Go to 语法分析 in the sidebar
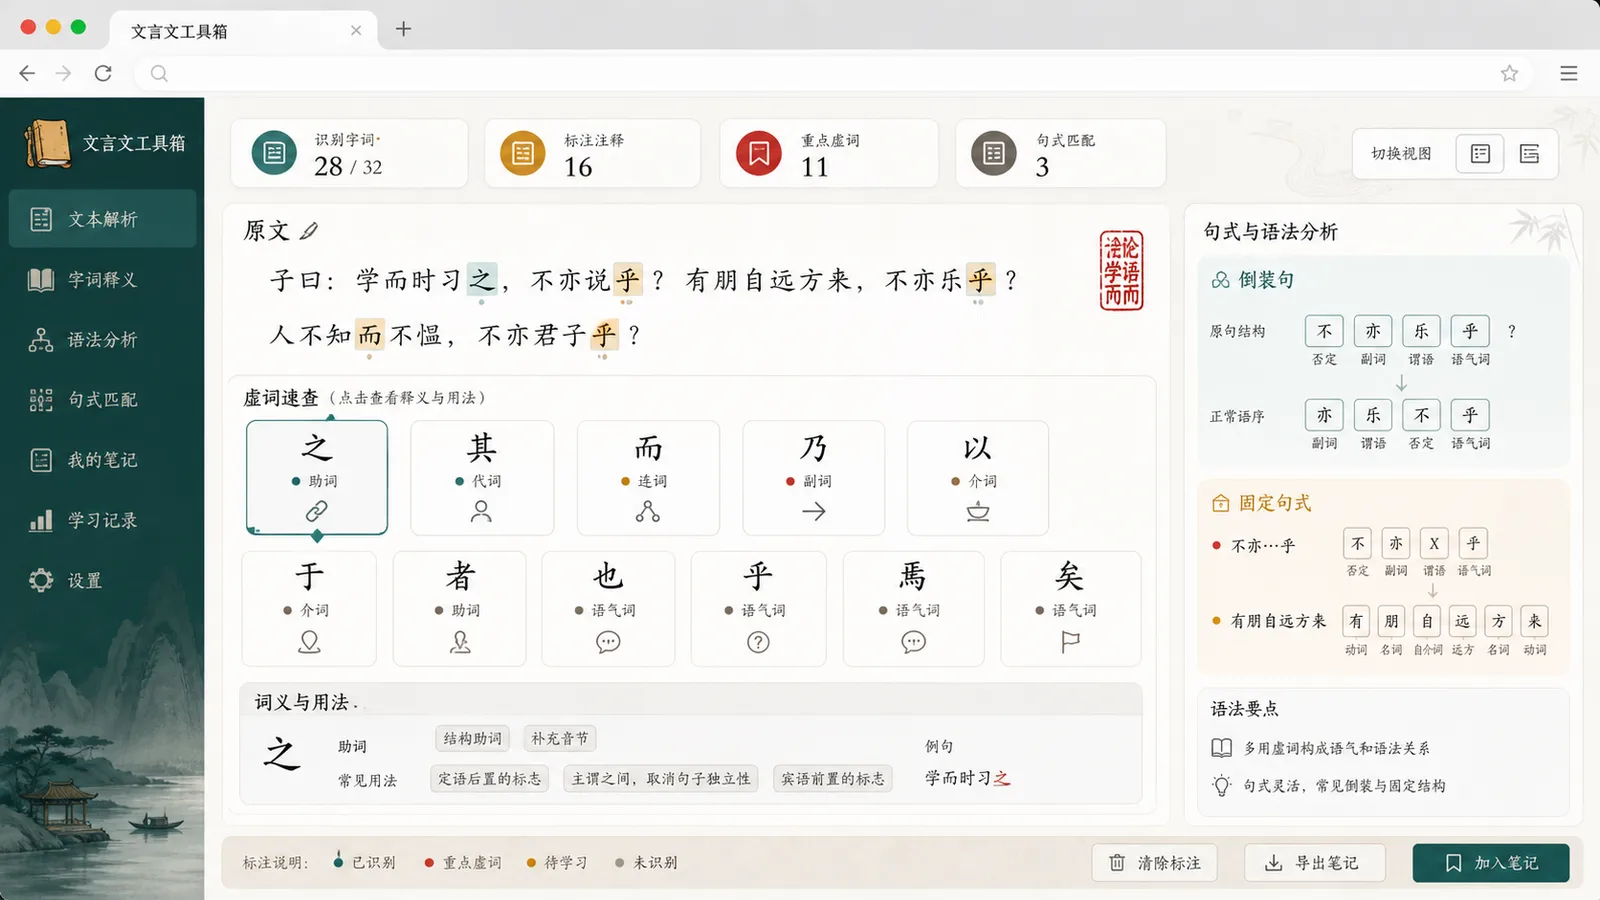 [103, 340]
